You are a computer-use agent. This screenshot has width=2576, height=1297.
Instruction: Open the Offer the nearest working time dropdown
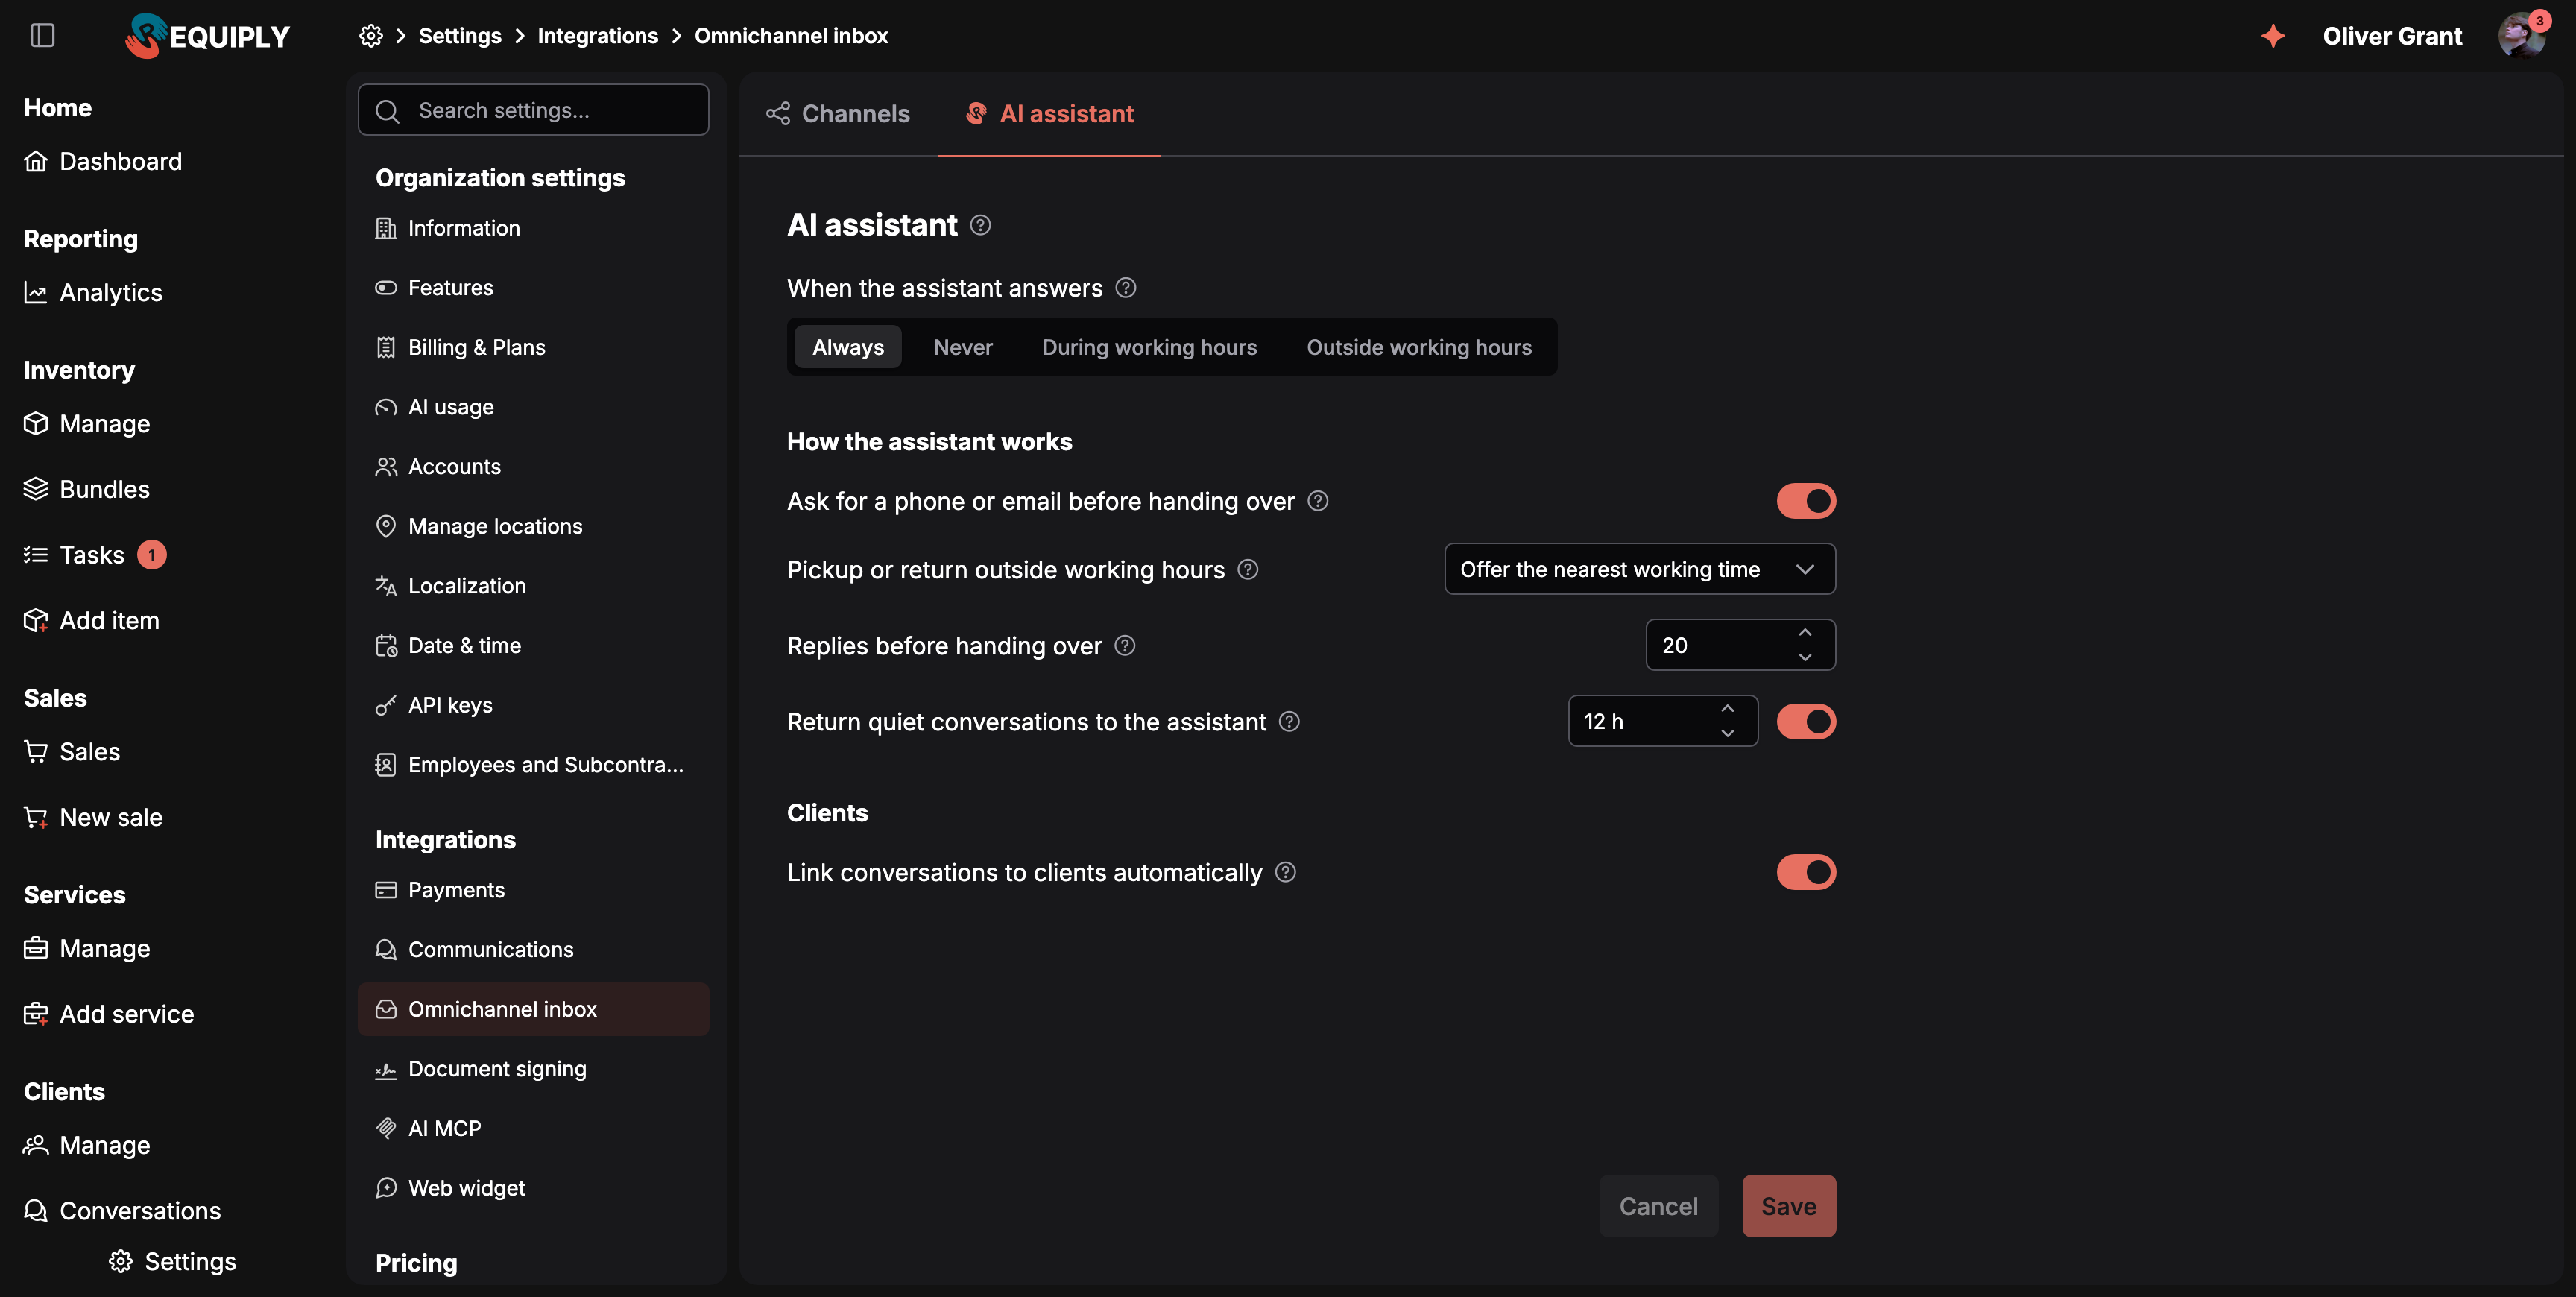click(1640, 569)
